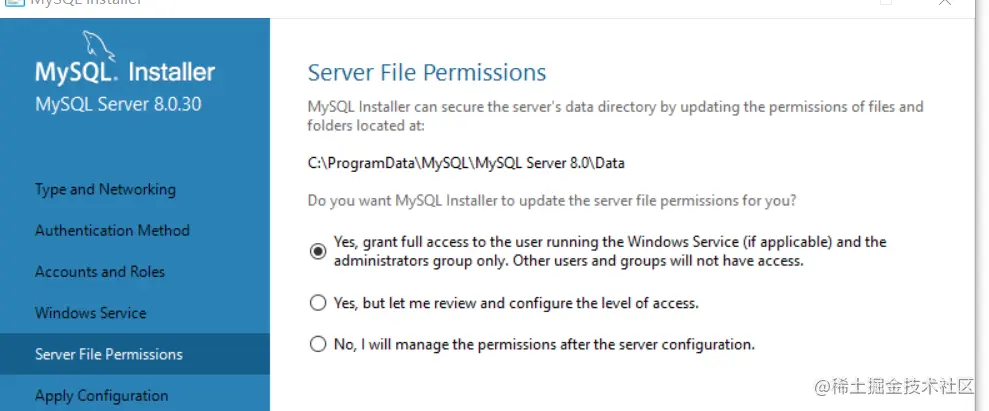
Task: Click the Server File Permissions heading
Action: pos(427,72)
